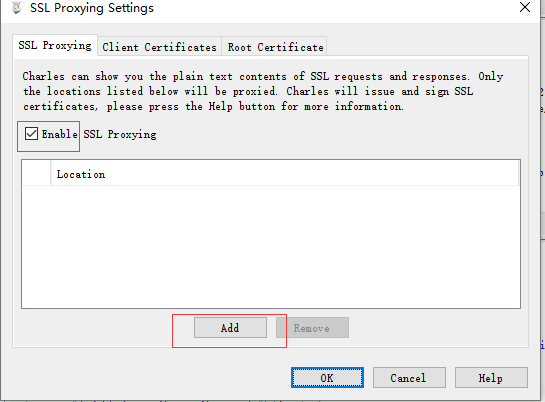545x402 pixels.
Task: Close the SSL Proxying Settings dialog
Action: pos(525,7)
